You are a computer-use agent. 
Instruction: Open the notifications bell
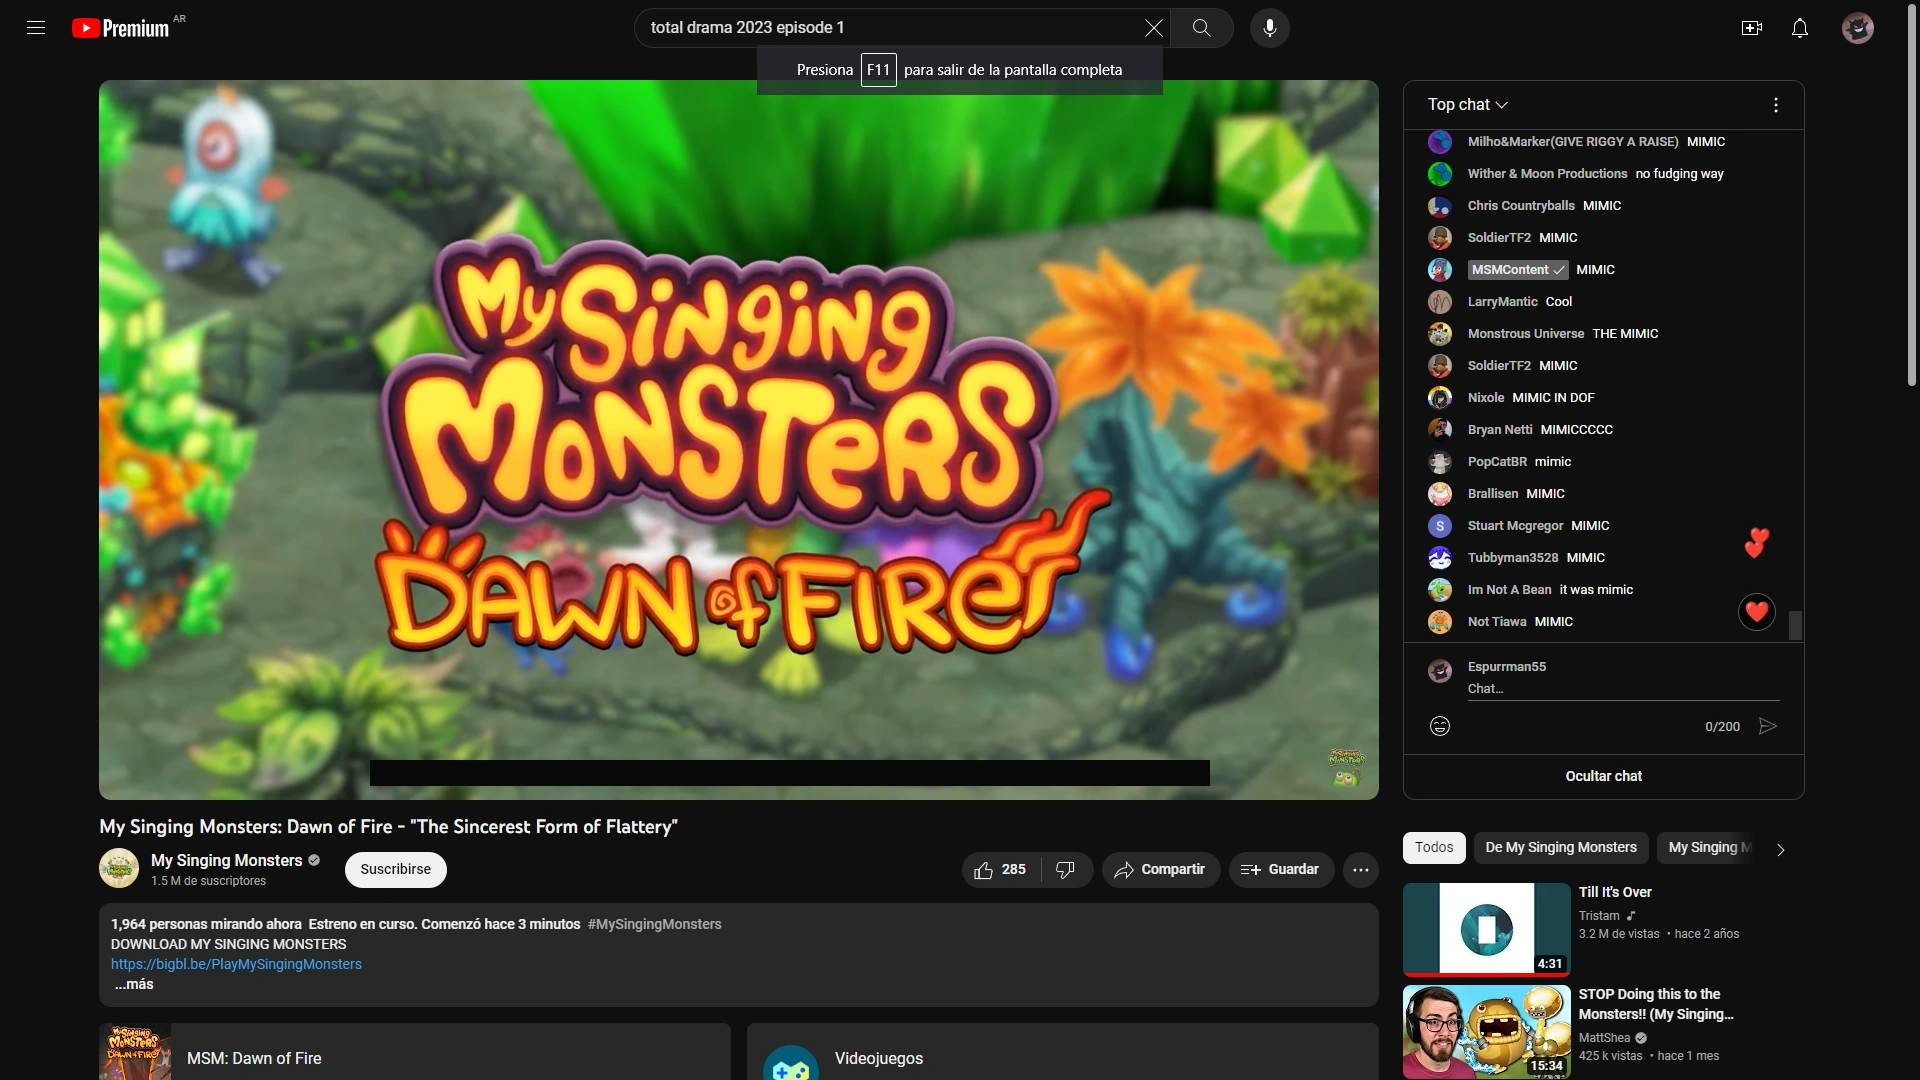(1799, 28)
